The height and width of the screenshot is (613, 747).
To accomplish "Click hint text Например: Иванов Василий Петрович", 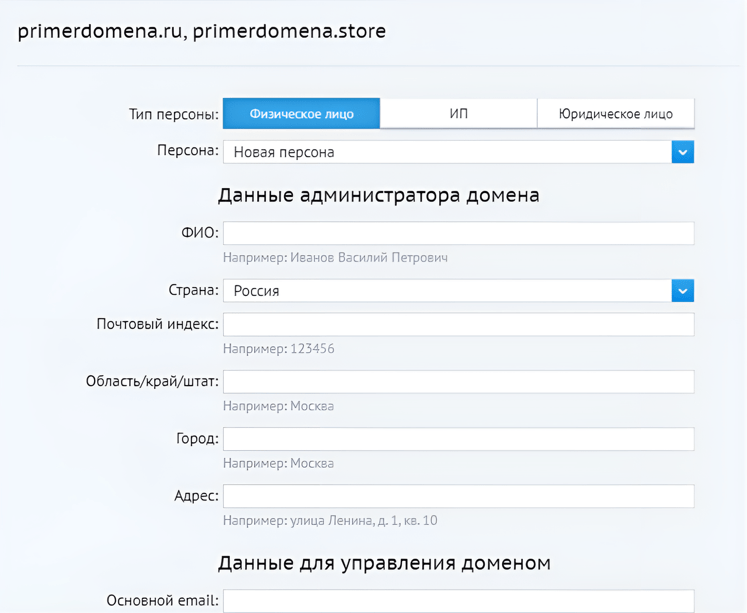I will 335,258.
